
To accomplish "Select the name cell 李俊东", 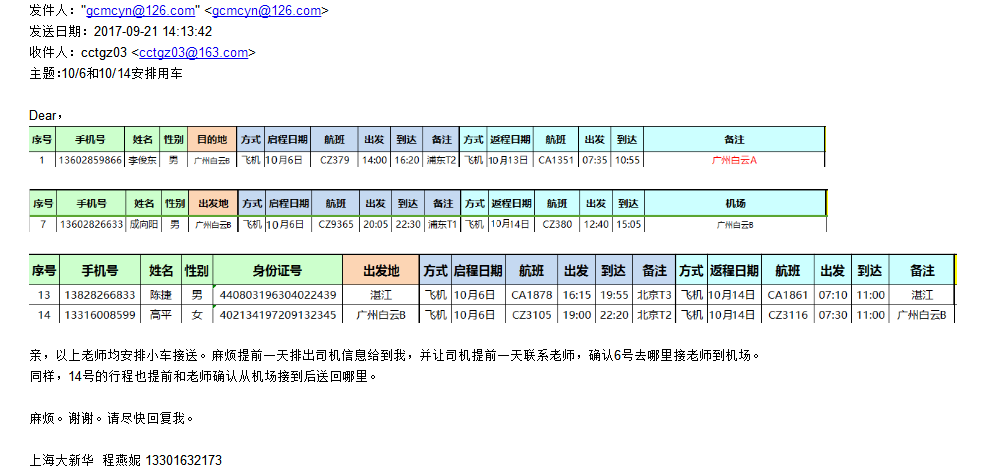I will (143, 160).
